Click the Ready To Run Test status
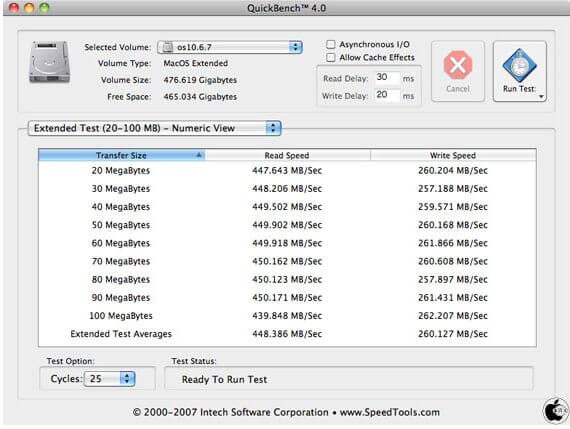570x429 pixels. [x=224, y=380]
